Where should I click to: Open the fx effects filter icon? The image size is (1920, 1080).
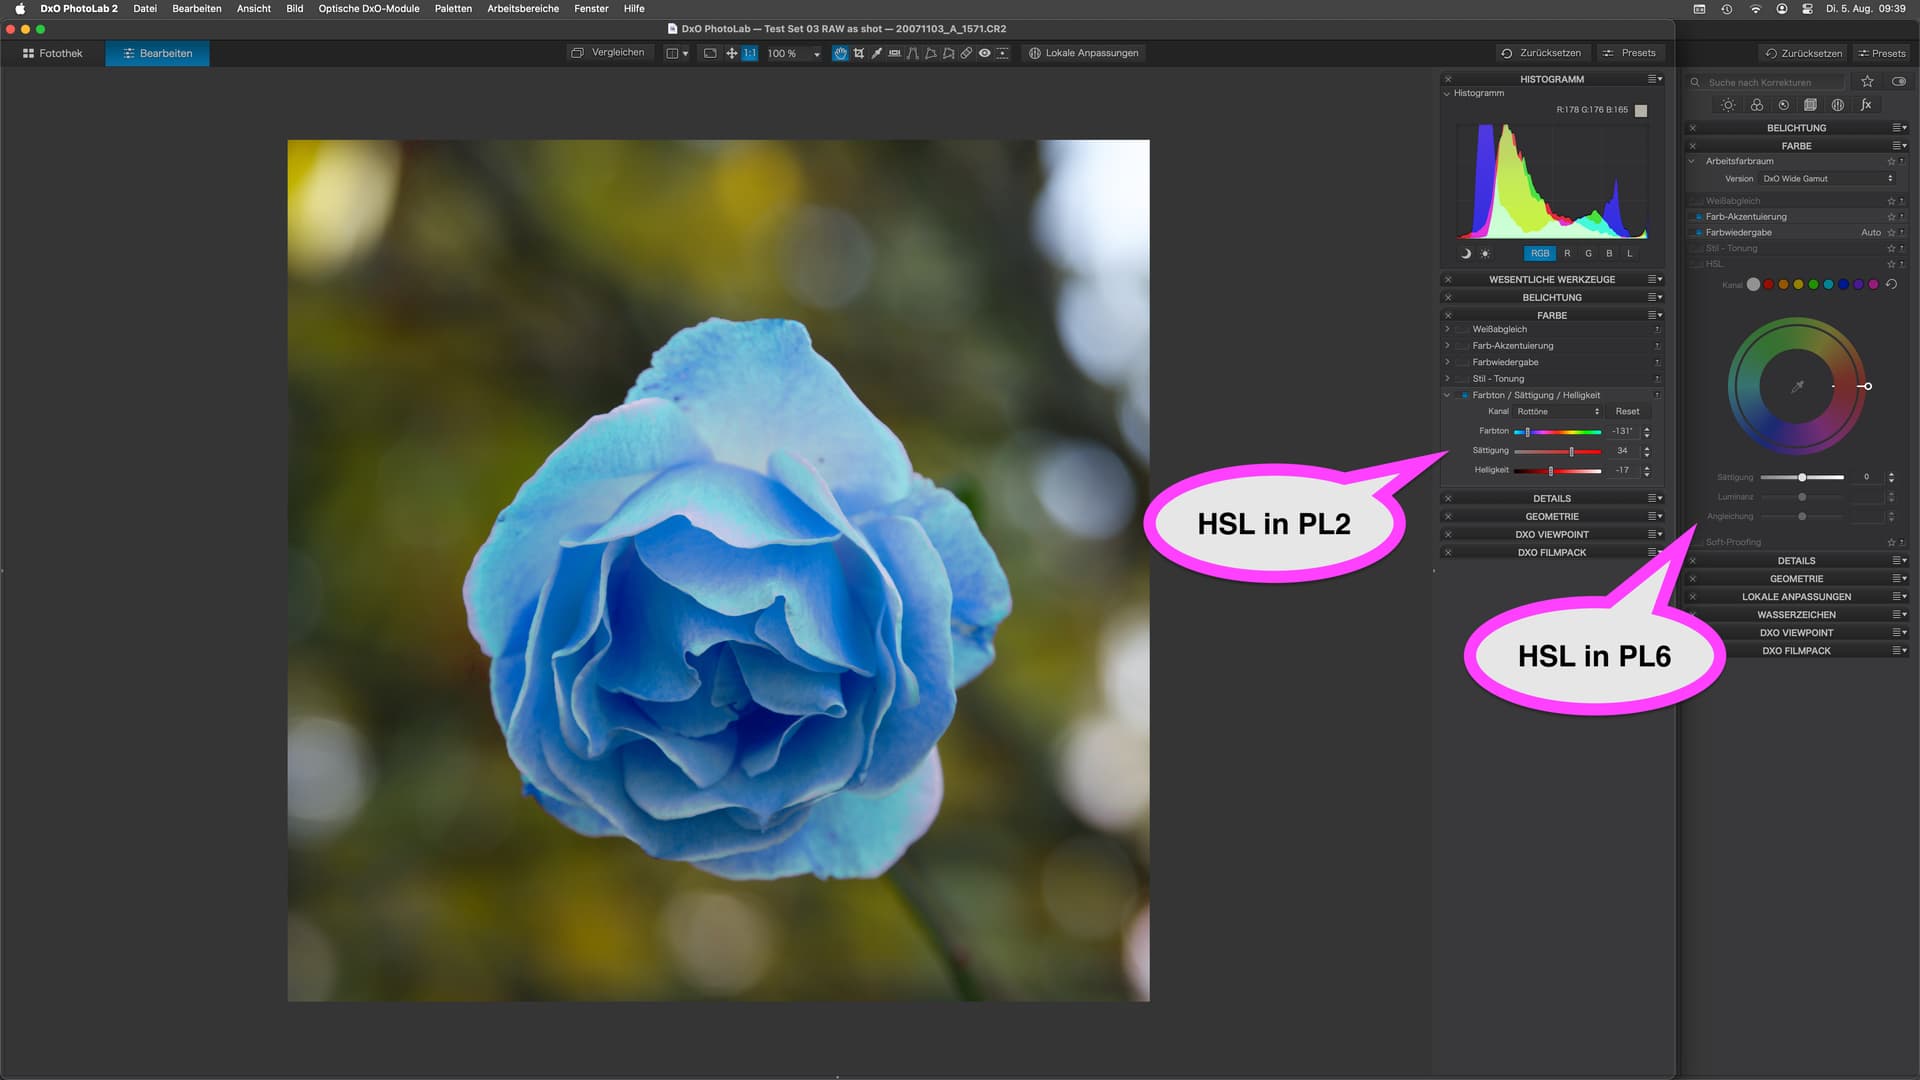coord(1866,105)
